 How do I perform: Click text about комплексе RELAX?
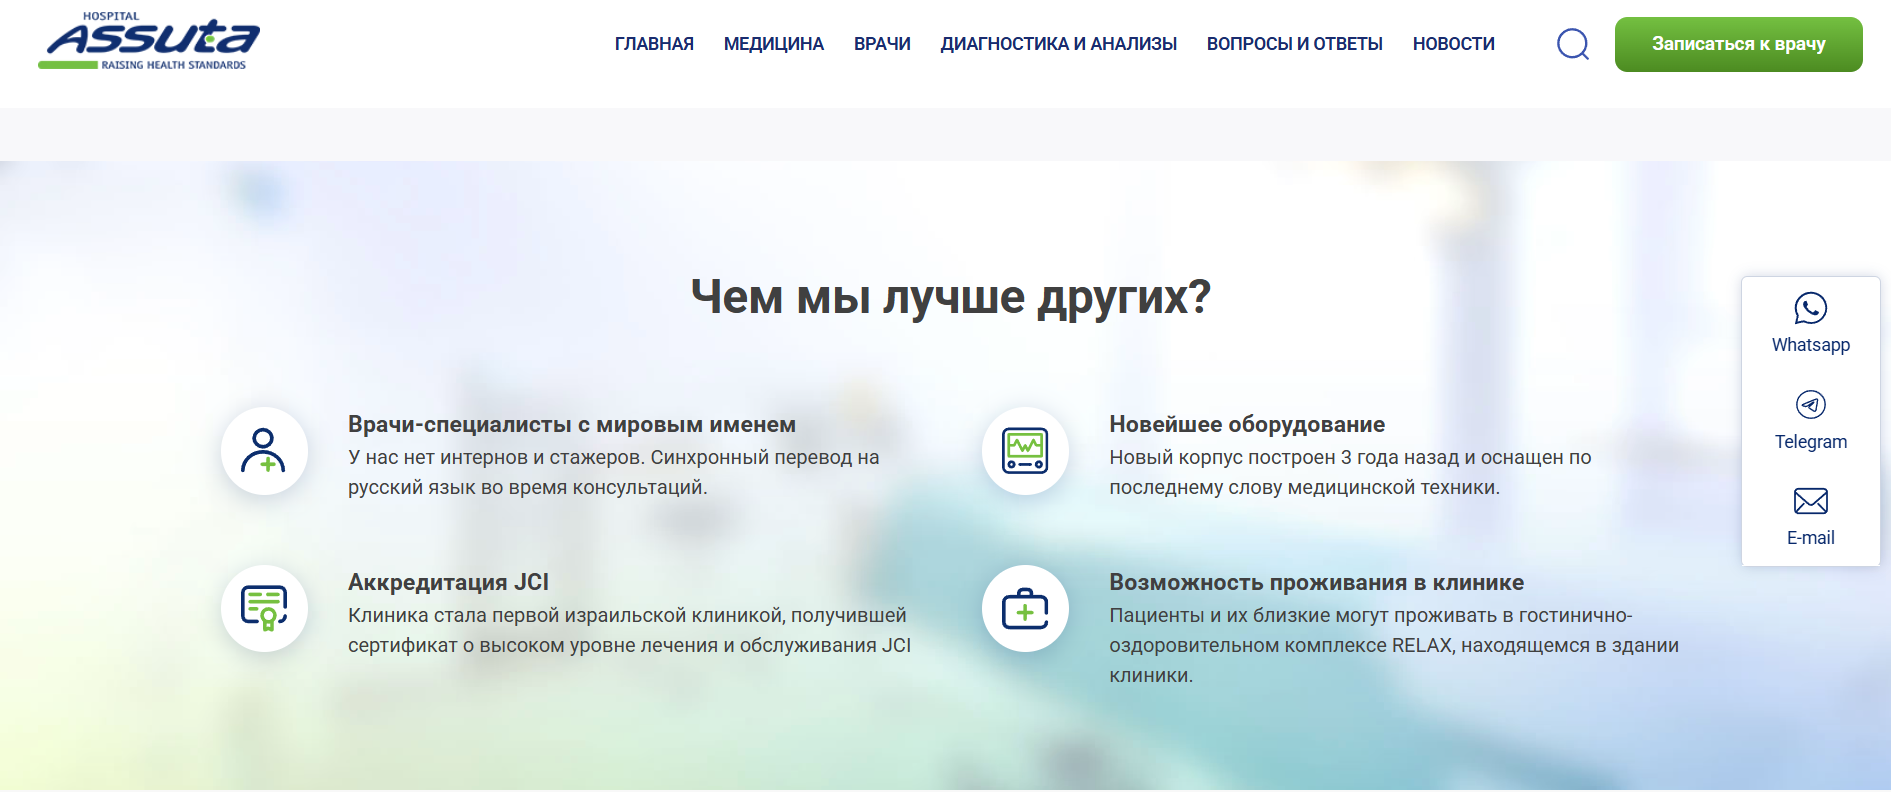pyautogui.click(x=1394, y=645)
